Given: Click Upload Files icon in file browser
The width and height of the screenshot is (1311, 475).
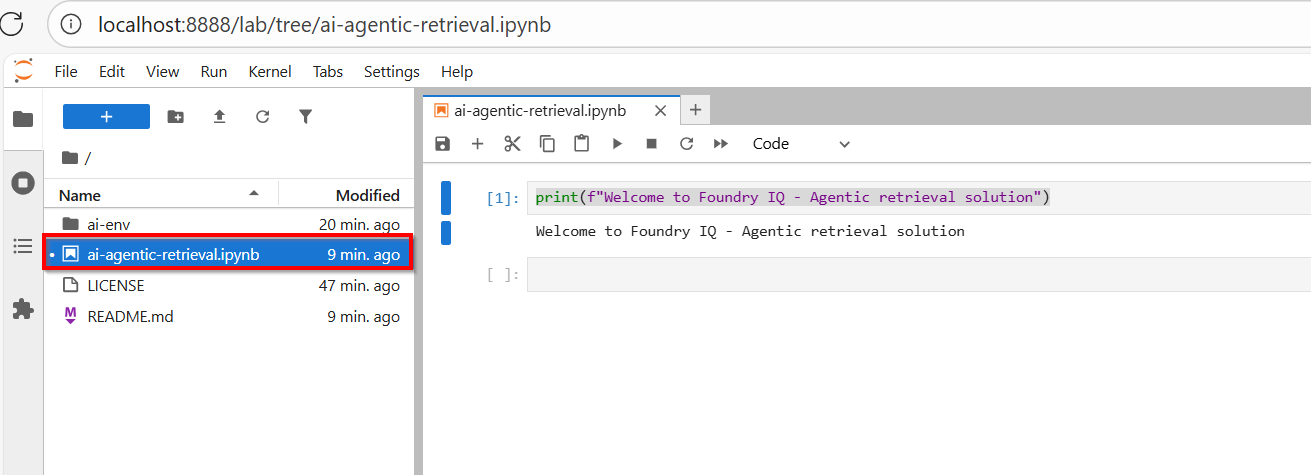Looking at the screenshot, I should click(219, 117).
